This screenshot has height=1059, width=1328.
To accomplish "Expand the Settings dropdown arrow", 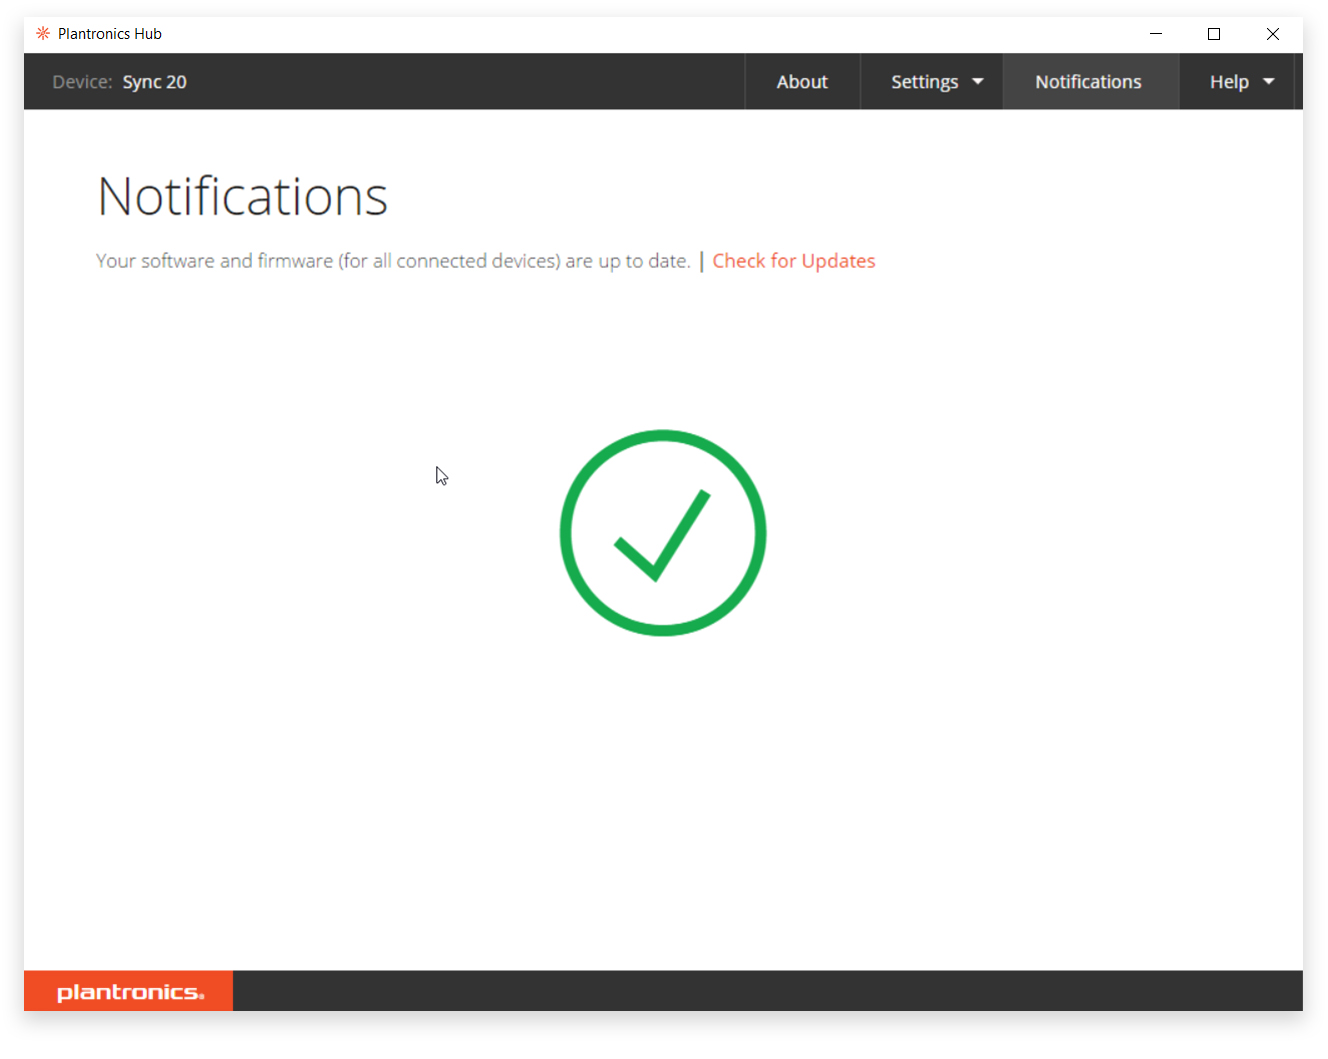I will click(x=978, y=82).
